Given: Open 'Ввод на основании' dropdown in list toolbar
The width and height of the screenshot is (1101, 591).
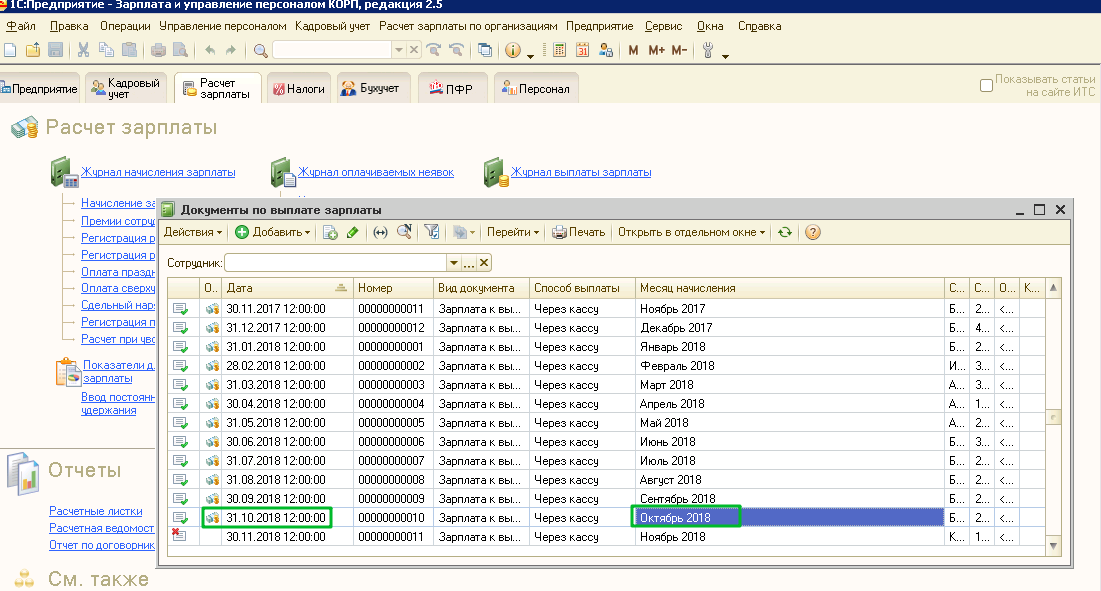Looking at the screenshot, I should pos(463,232).
